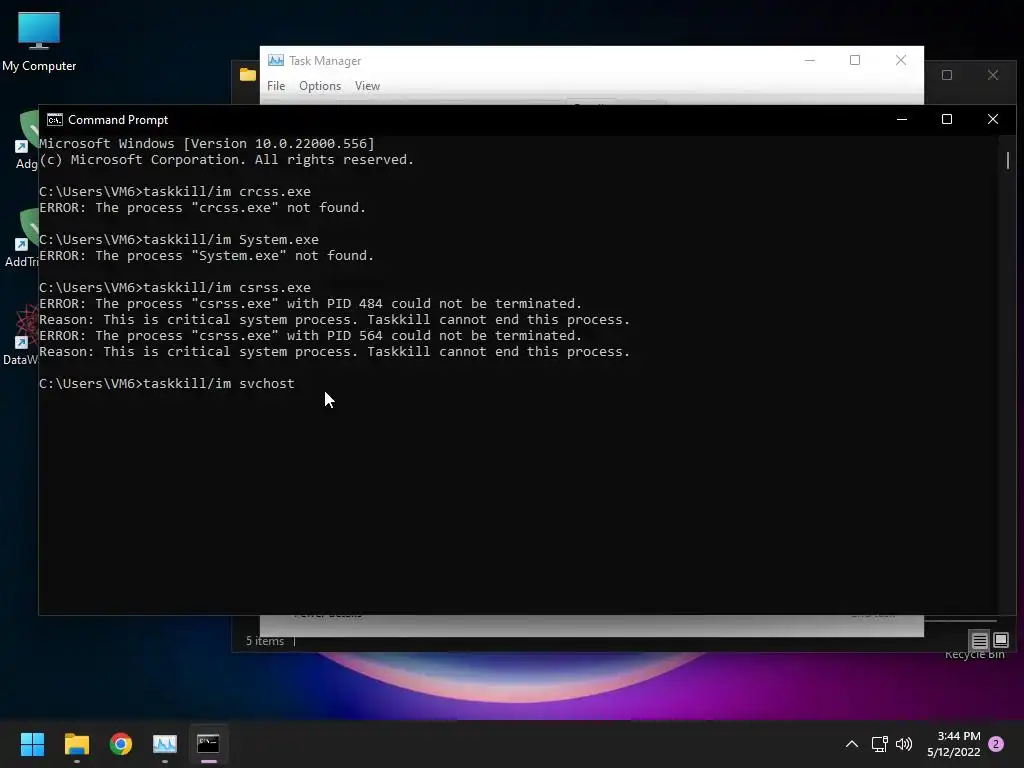
Task: Maximize the Task Manager window
Action: pos(855,60)
